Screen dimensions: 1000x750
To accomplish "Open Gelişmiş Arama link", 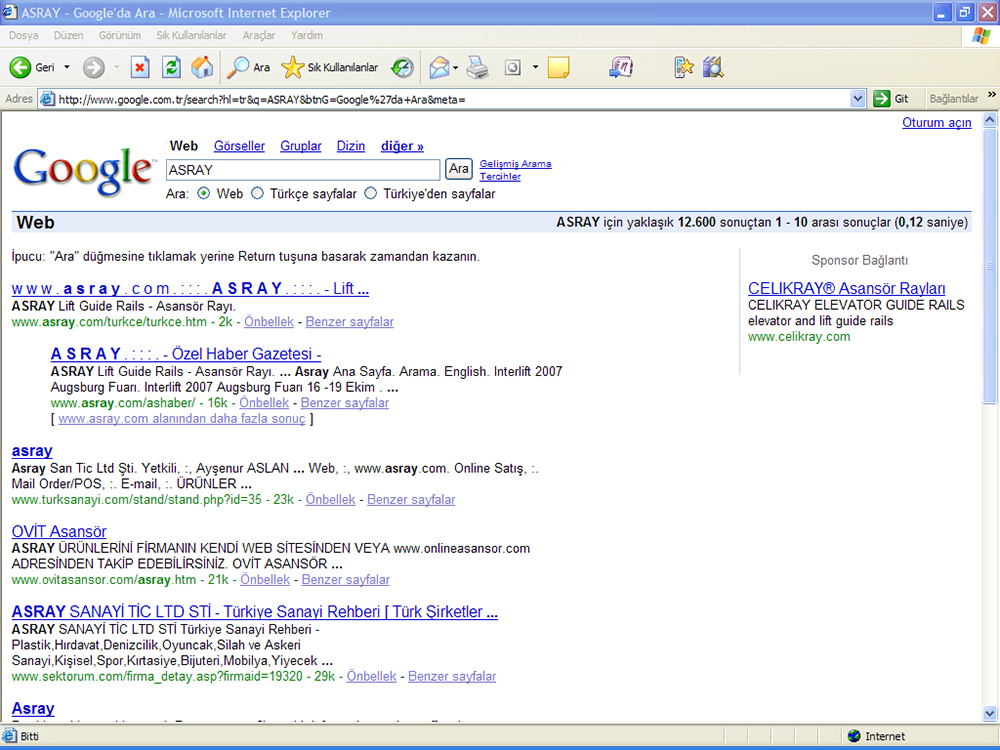I will tap(515, 164).
